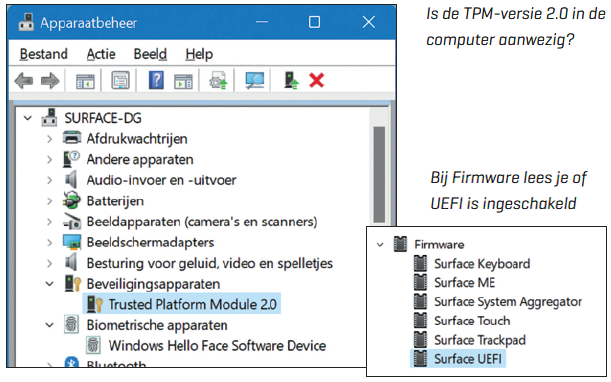
Task: Click the Afdrukwachtrijen printer icon
Action: point(72,138)
